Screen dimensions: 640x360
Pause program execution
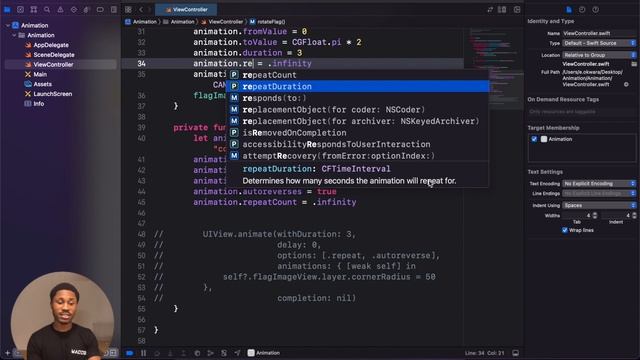coord(144,353)
